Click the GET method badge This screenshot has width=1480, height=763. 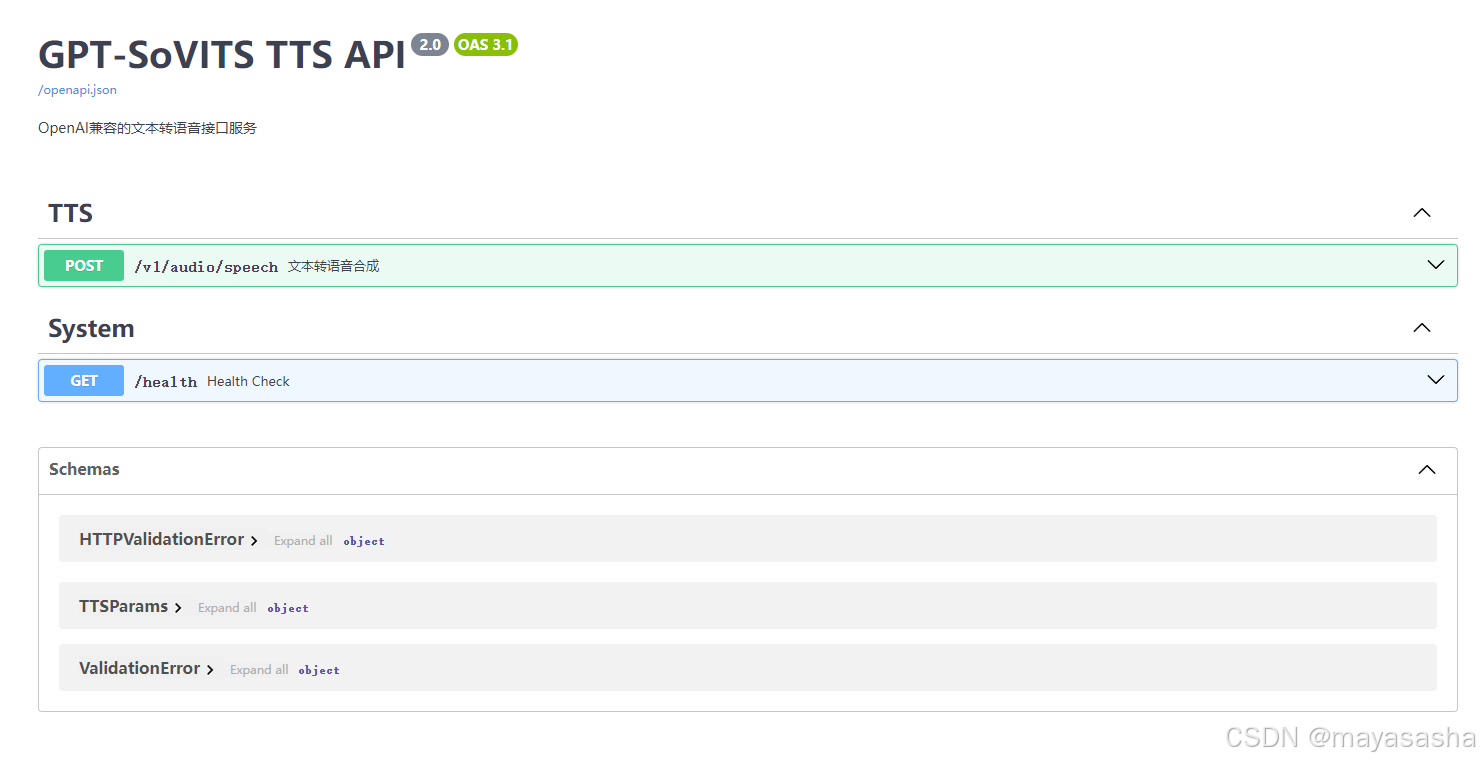(84, 381)
